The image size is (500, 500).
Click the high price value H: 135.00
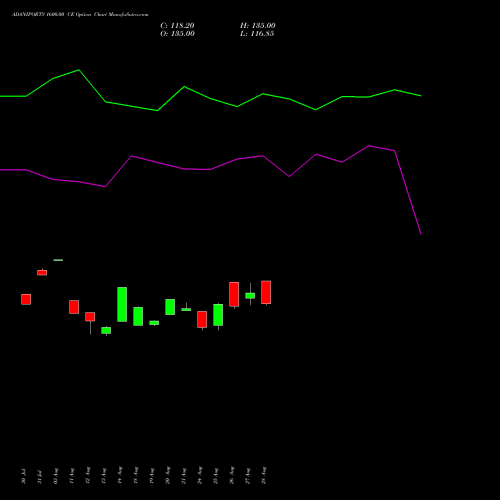[x=258, y=26]
